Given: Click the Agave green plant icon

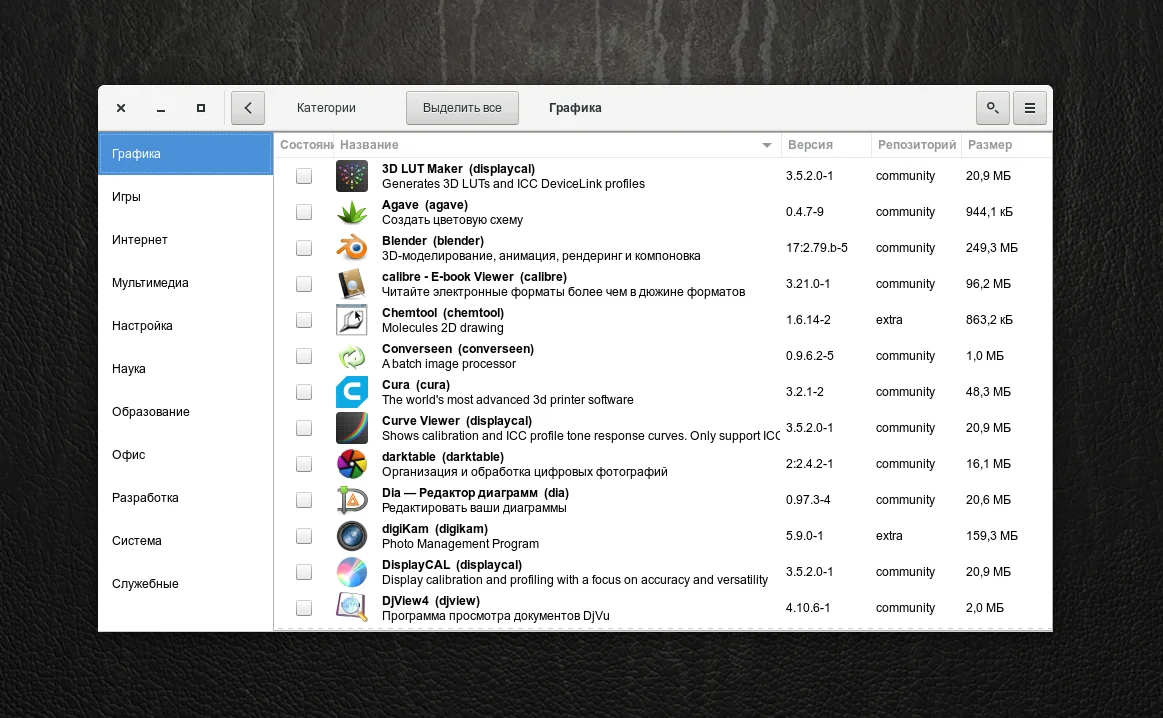Looking at the screenshot, I should click(x=352, y=212).
